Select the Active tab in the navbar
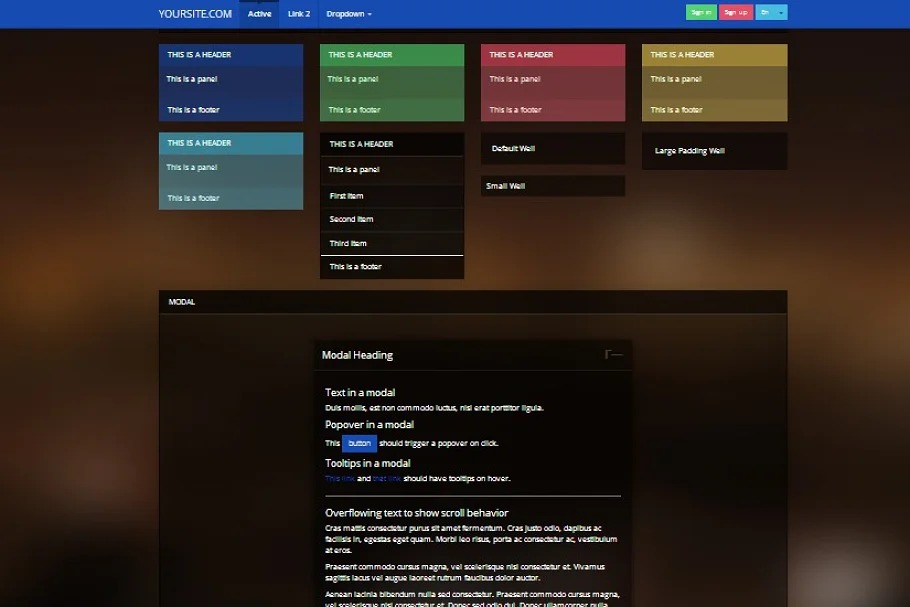Screen dimensions: 910x607 pos(259,14)
